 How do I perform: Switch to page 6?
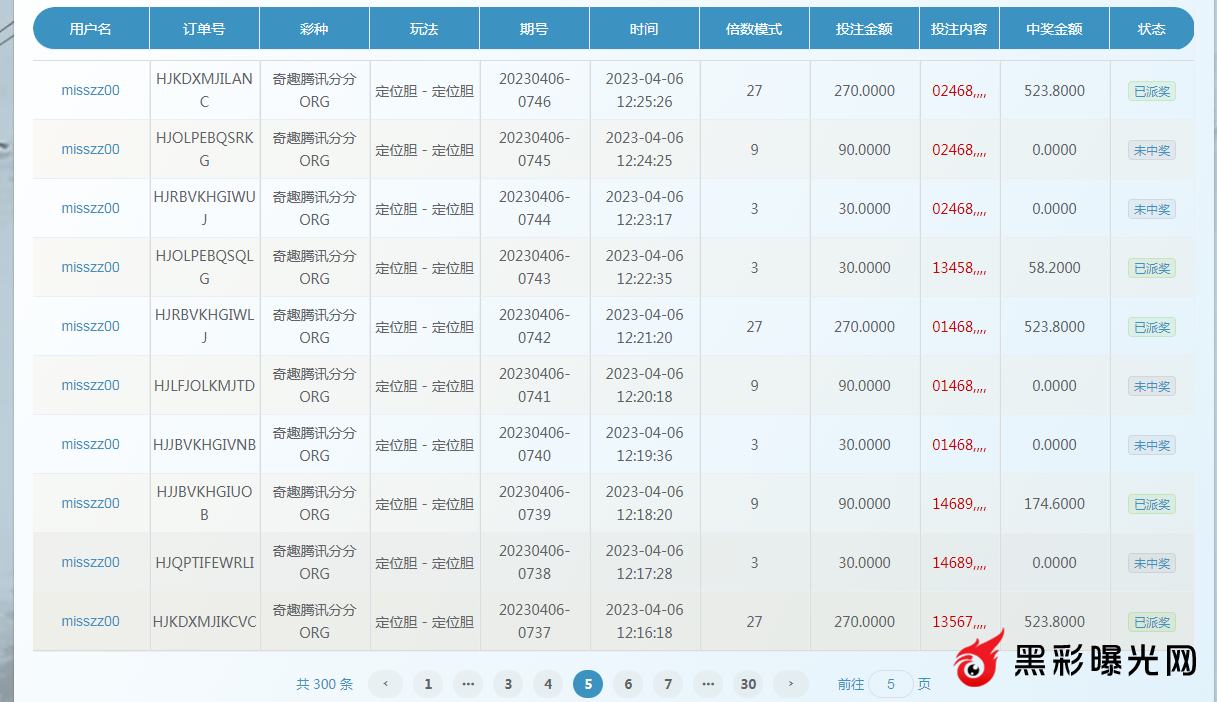(x=628, y=684)
